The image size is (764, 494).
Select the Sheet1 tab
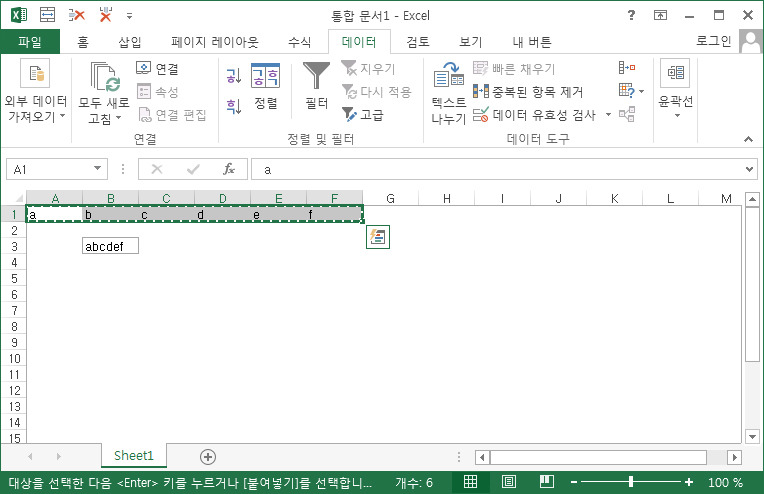(134, 456)
